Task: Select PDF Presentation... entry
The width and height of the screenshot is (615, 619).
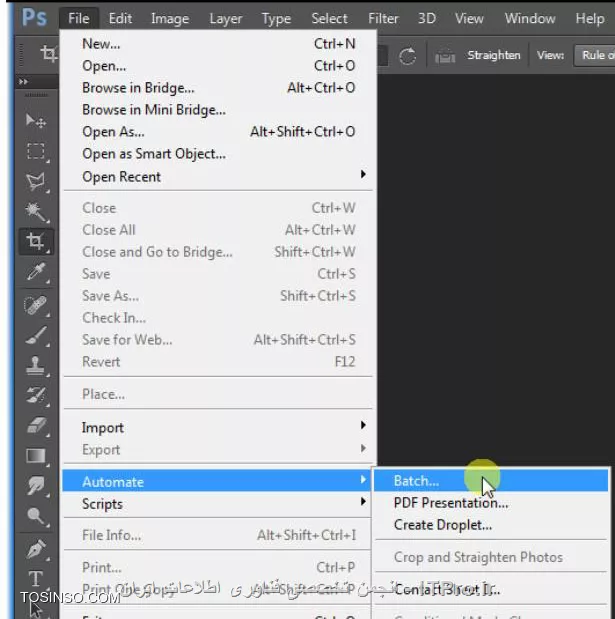Action: click(x=490, y=503)
